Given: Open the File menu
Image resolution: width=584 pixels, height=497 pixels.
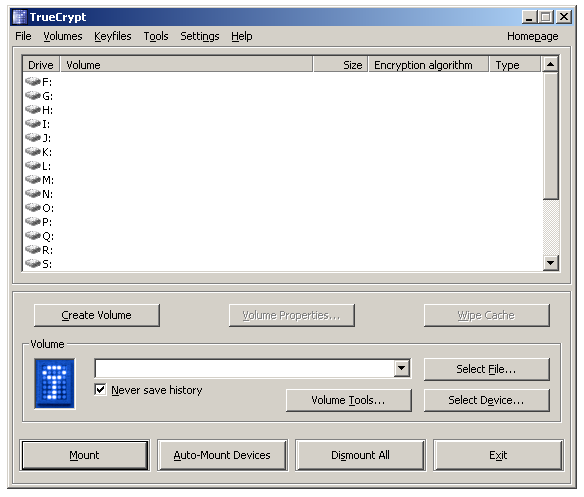Looking at the screenshot, I should coord(23,36).
